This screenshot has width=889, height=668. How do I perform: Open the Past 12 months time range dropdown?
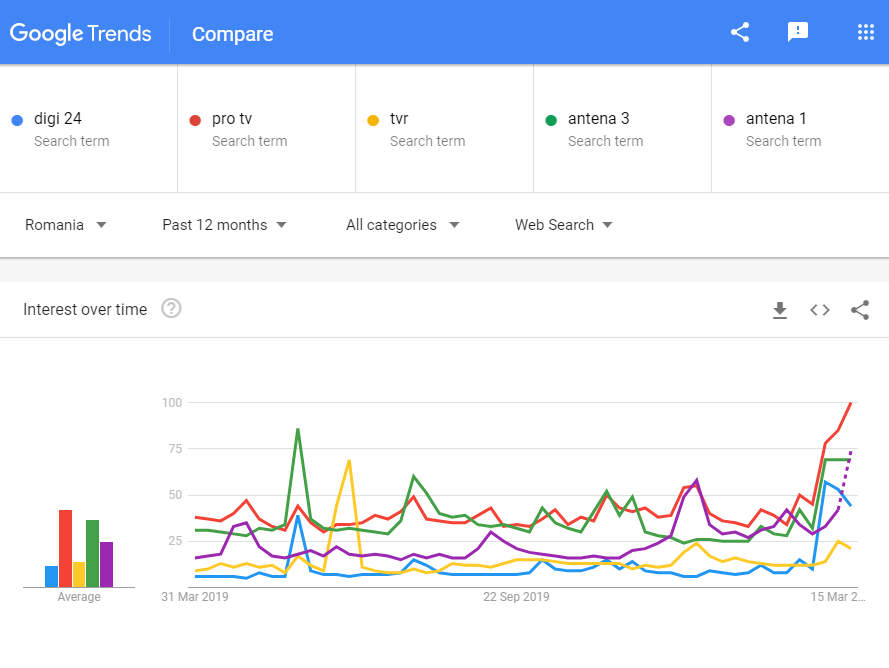point(224,225)
